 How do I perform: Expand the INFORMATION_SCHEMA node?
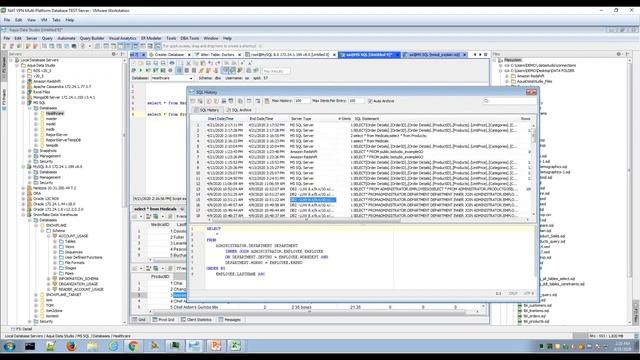pos(49,279)
